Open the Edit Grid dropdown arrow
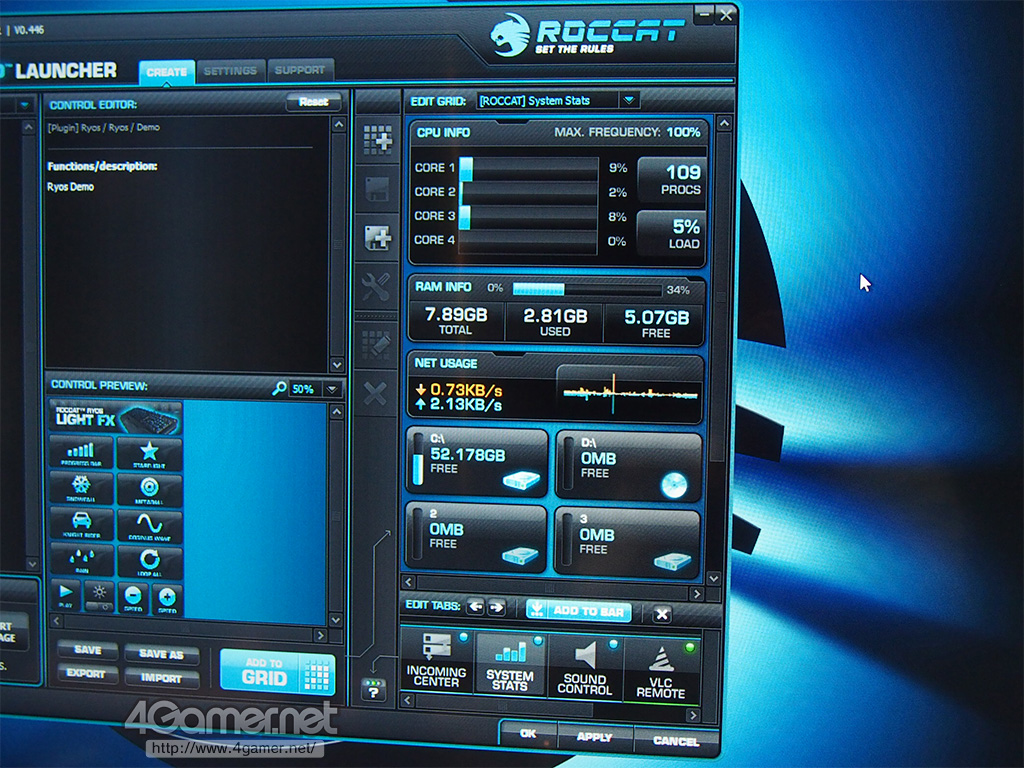The image size is (1024, 768). (629, 100)
